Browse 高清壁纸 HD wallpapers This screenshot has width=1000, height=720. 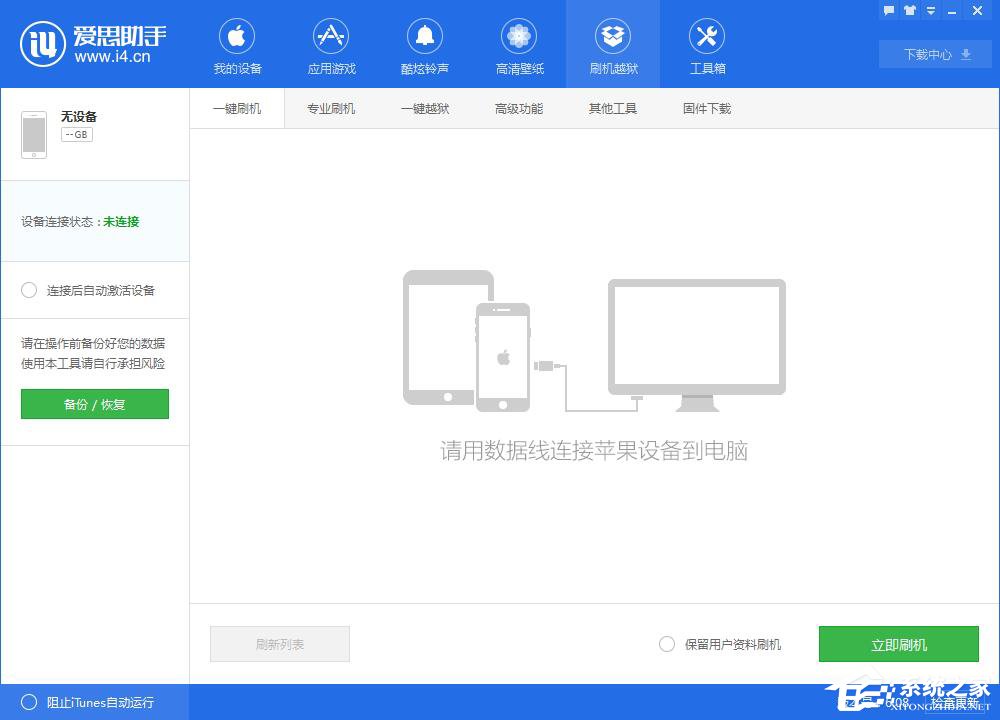518,44
